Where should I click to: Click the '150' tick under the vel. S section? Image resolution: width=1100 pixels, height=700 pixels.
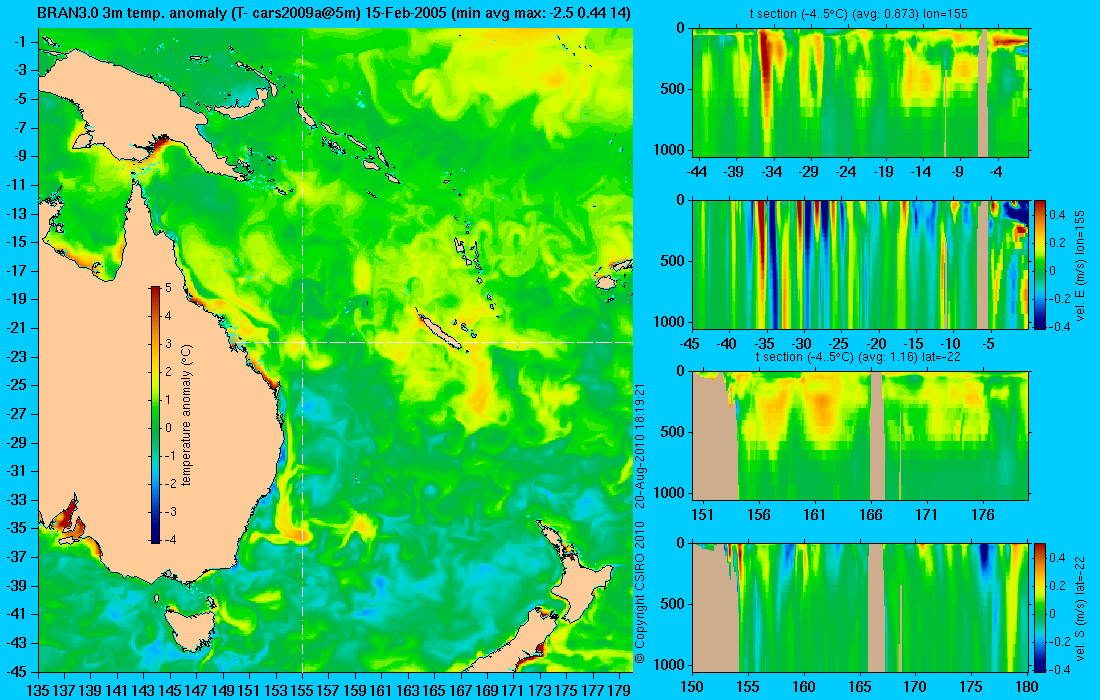point(692,687)
